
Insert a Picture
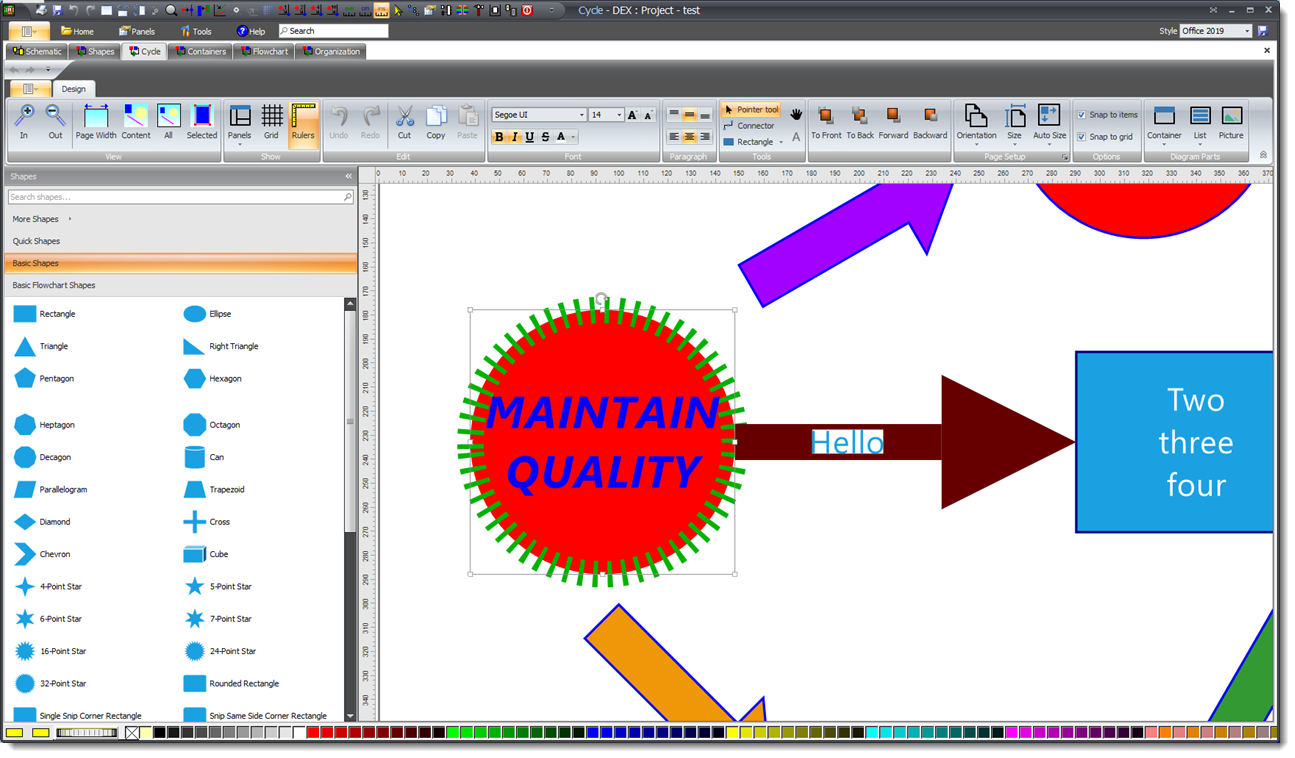point(1231,121)
